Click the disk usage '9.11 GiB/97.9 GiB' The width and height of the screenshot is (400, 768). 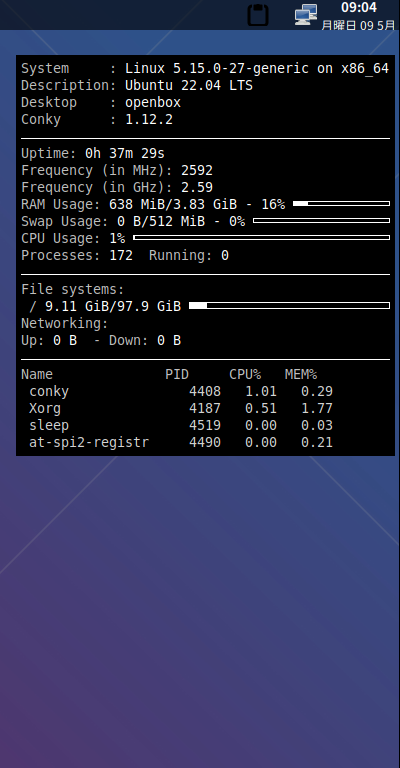click(x=113, y=307)
